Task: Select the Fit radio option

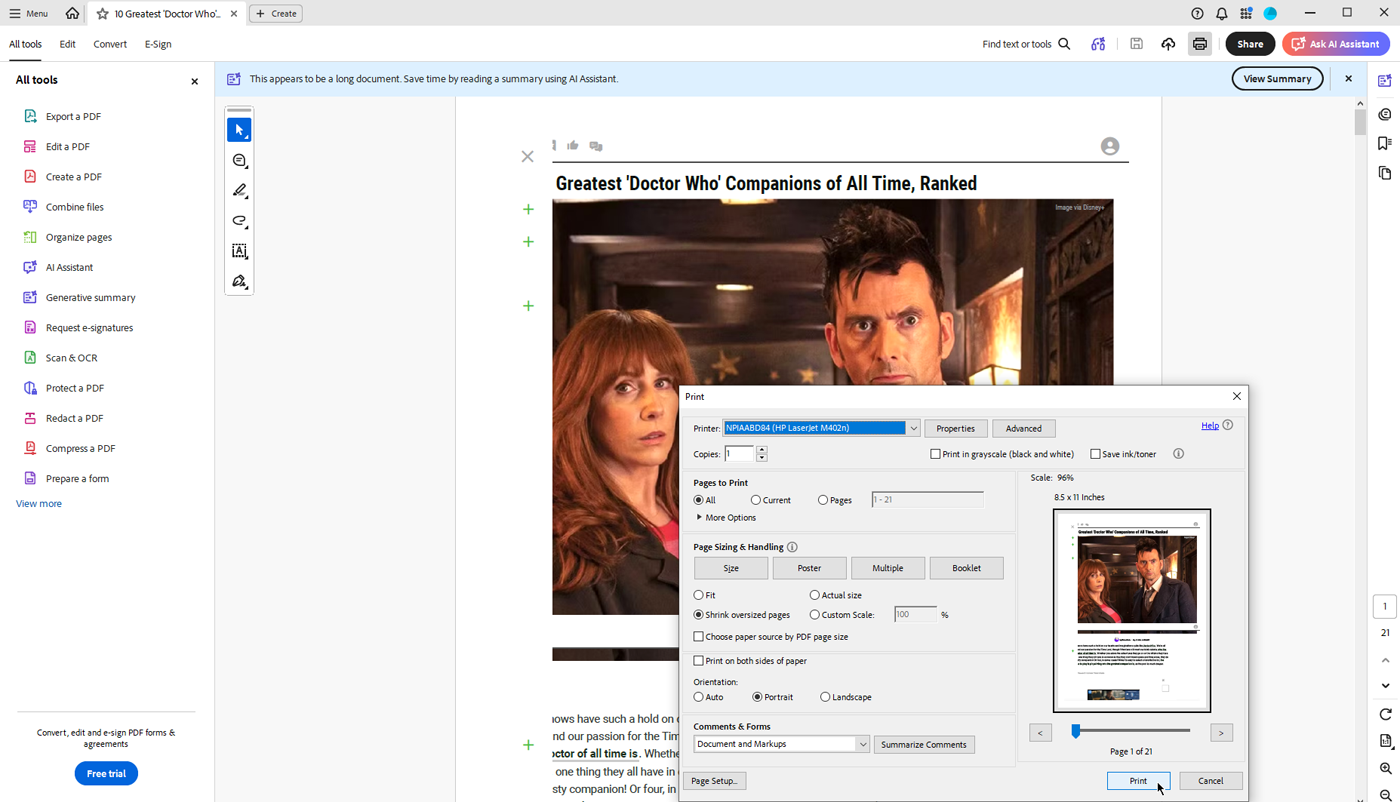Action: [x=699, y=595]
